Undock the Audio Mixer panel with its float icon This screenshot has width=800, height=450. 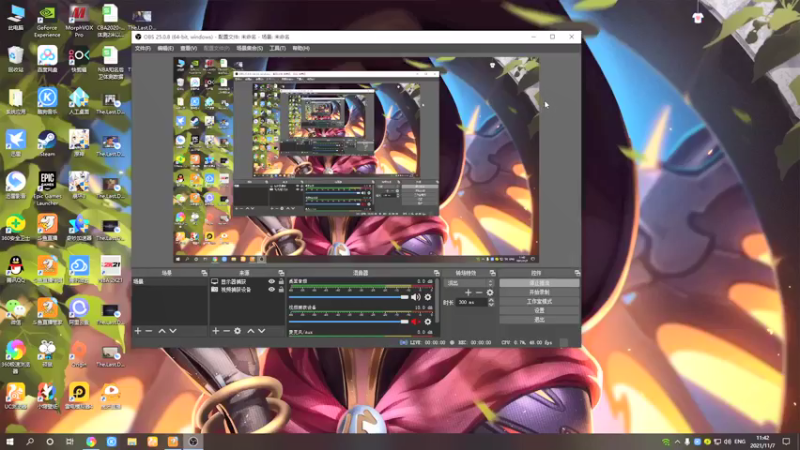point(436,273)
